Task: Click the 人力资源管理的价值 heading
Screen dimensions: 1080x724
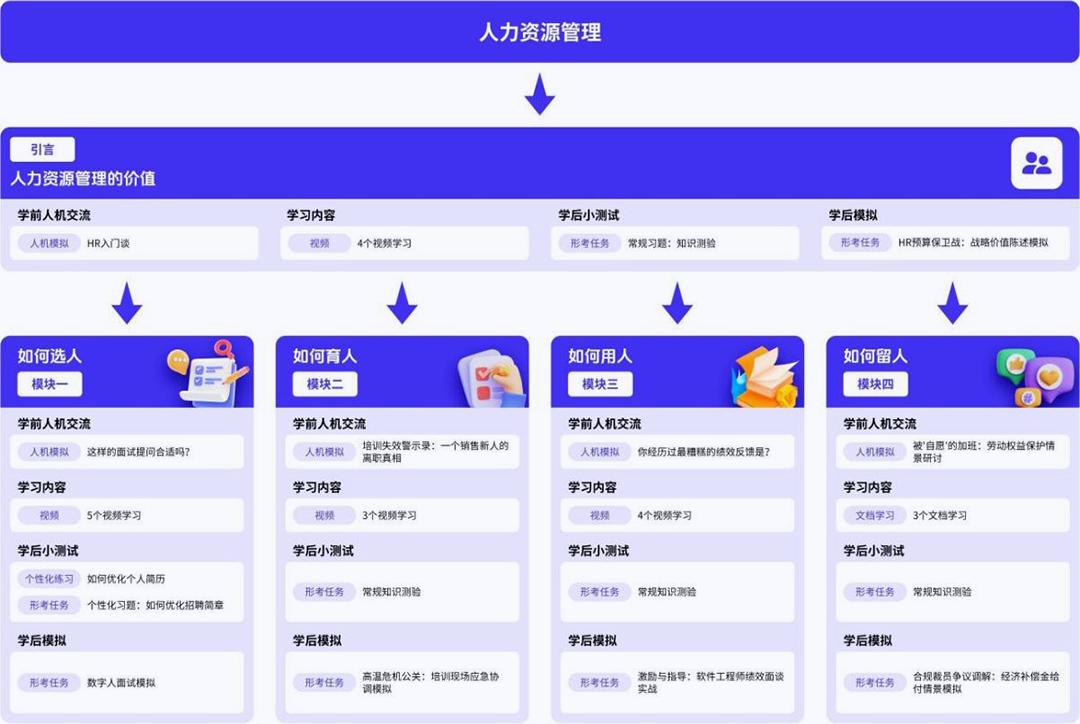Action: (x=83, y=178)
